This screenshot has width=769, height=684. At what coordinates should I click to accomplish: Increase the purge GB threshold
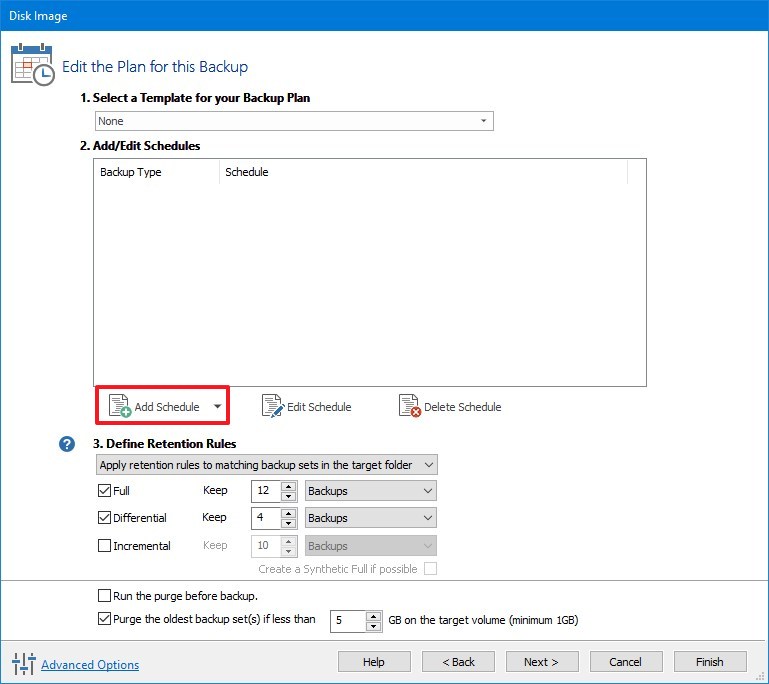click(x=374, y=616)
